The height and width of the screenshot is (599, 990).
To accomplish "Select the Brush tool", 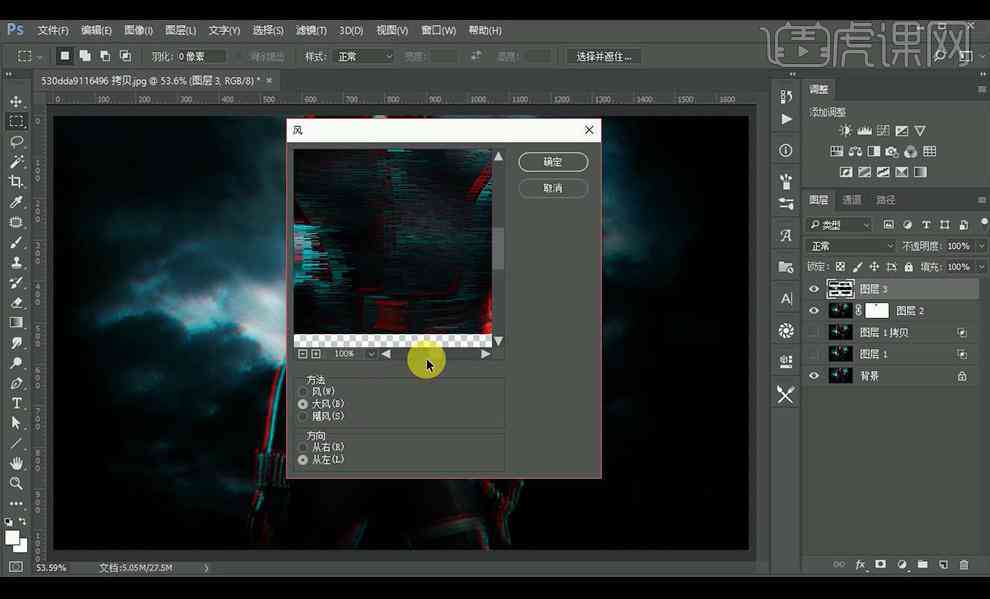I will 16,242.
